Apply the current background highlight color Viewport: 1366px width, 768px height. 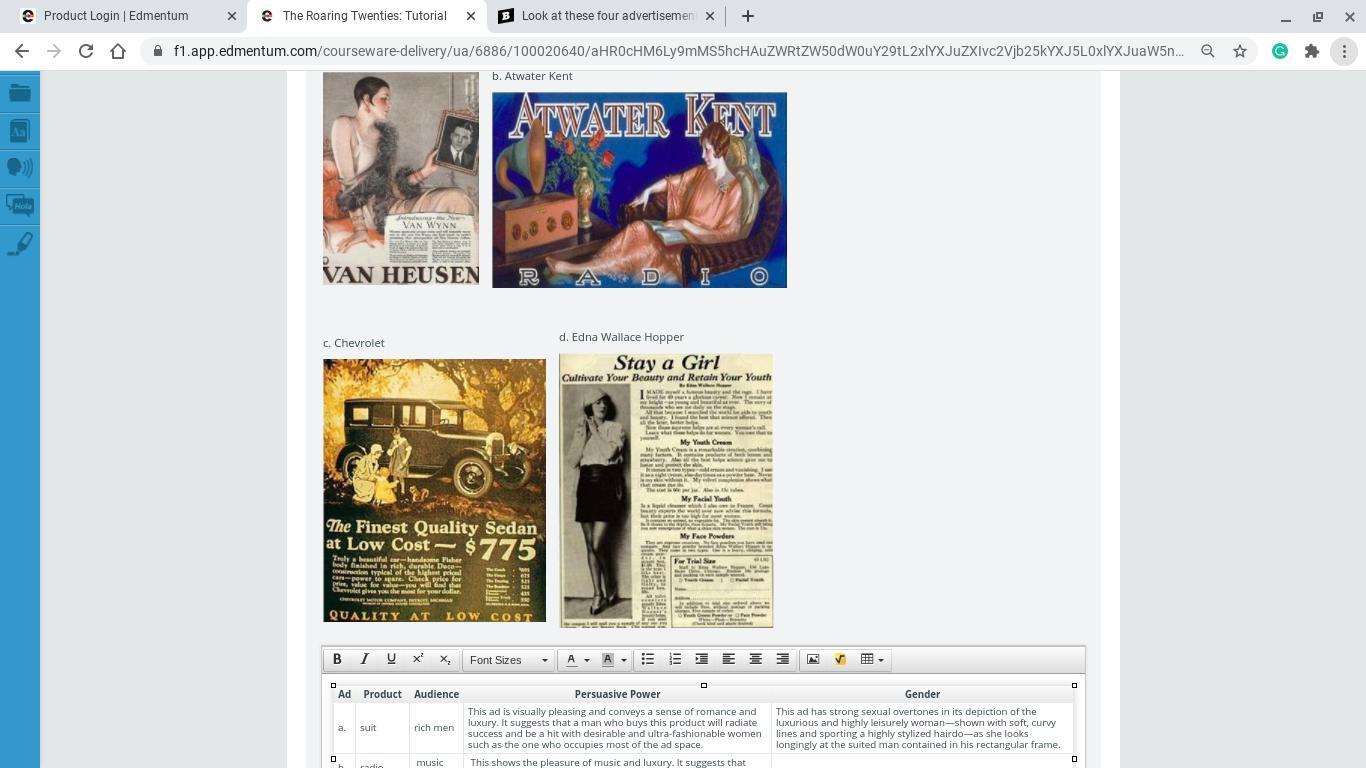(607, 660)
